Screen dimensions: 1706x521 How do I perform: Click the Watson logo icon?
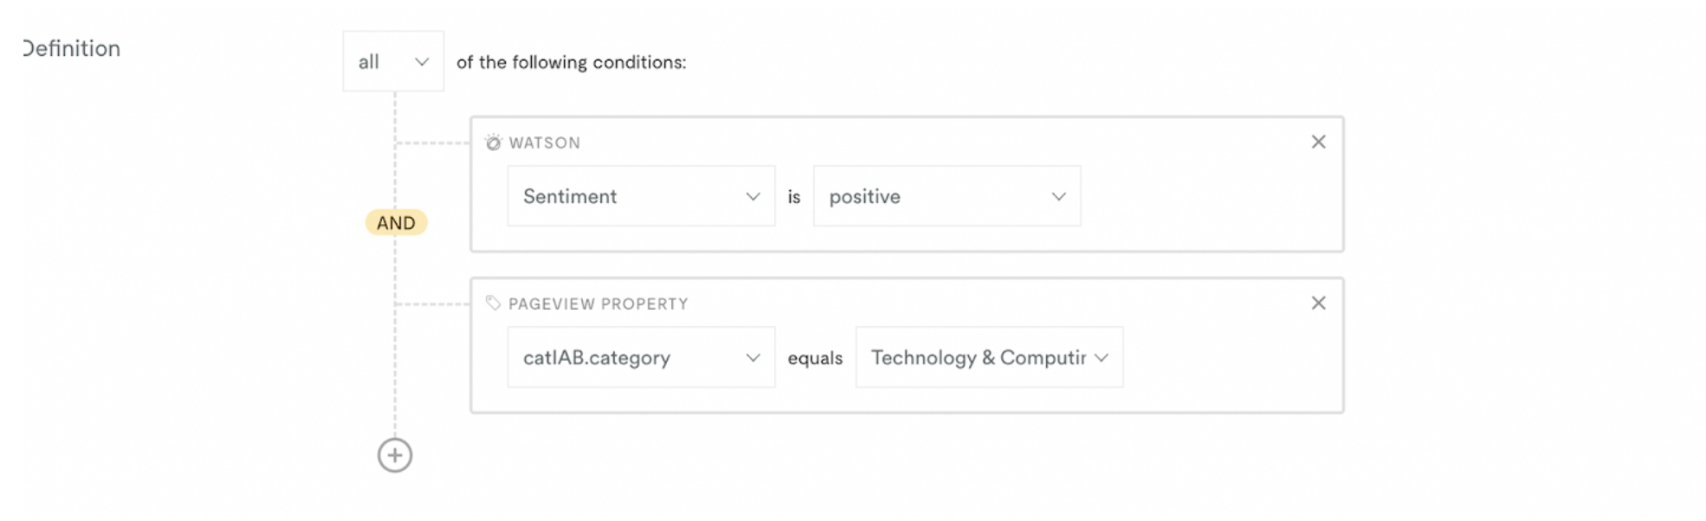[493, 143]
